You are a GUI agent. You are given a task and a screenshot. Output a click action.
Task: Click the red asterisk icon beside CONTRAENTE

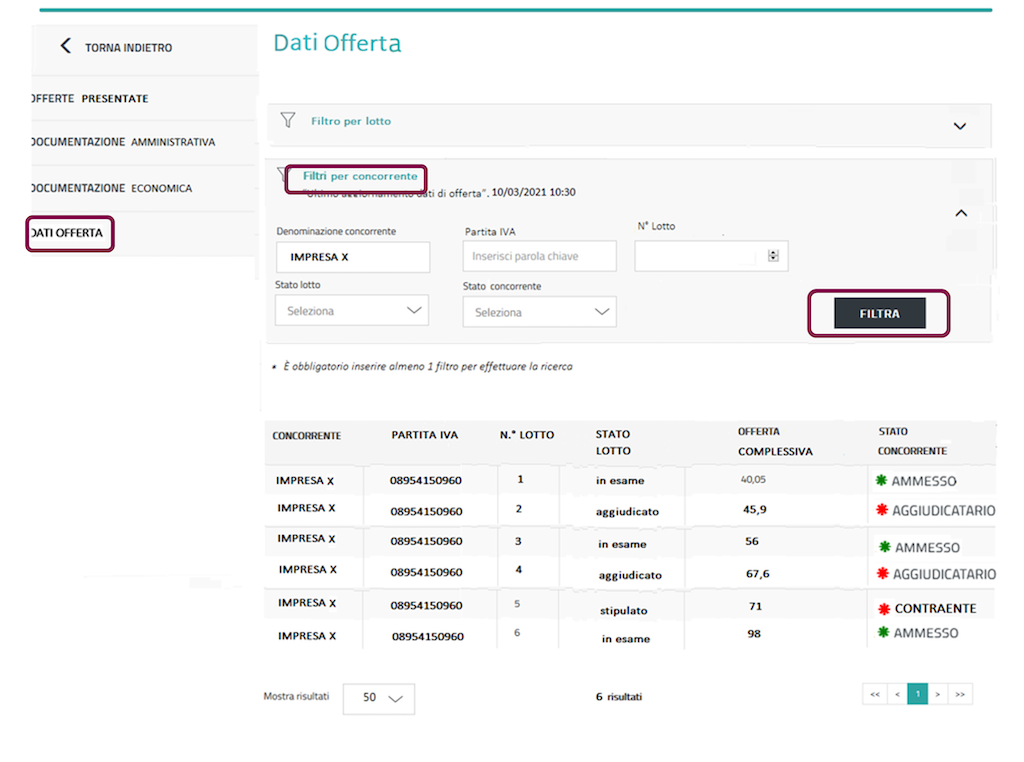(883, 608)
